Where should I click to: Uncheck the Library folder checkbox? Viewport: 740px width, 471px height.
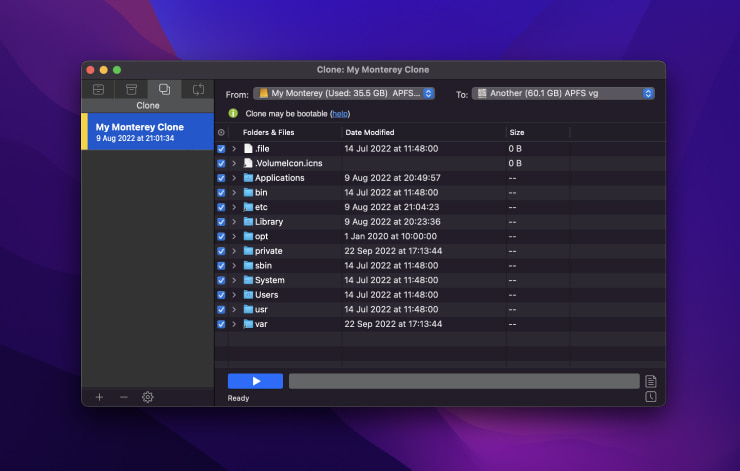point(221,222)
